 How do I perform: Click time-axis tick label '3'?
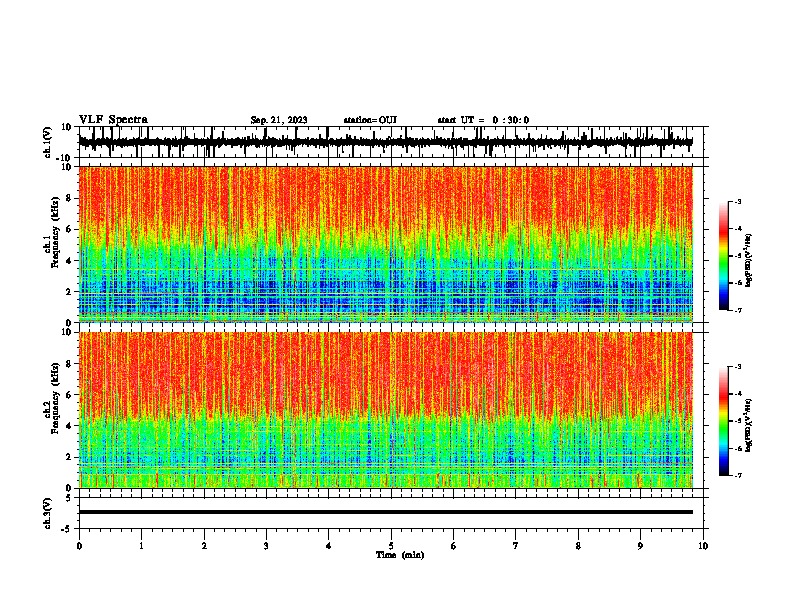(266, 546)
